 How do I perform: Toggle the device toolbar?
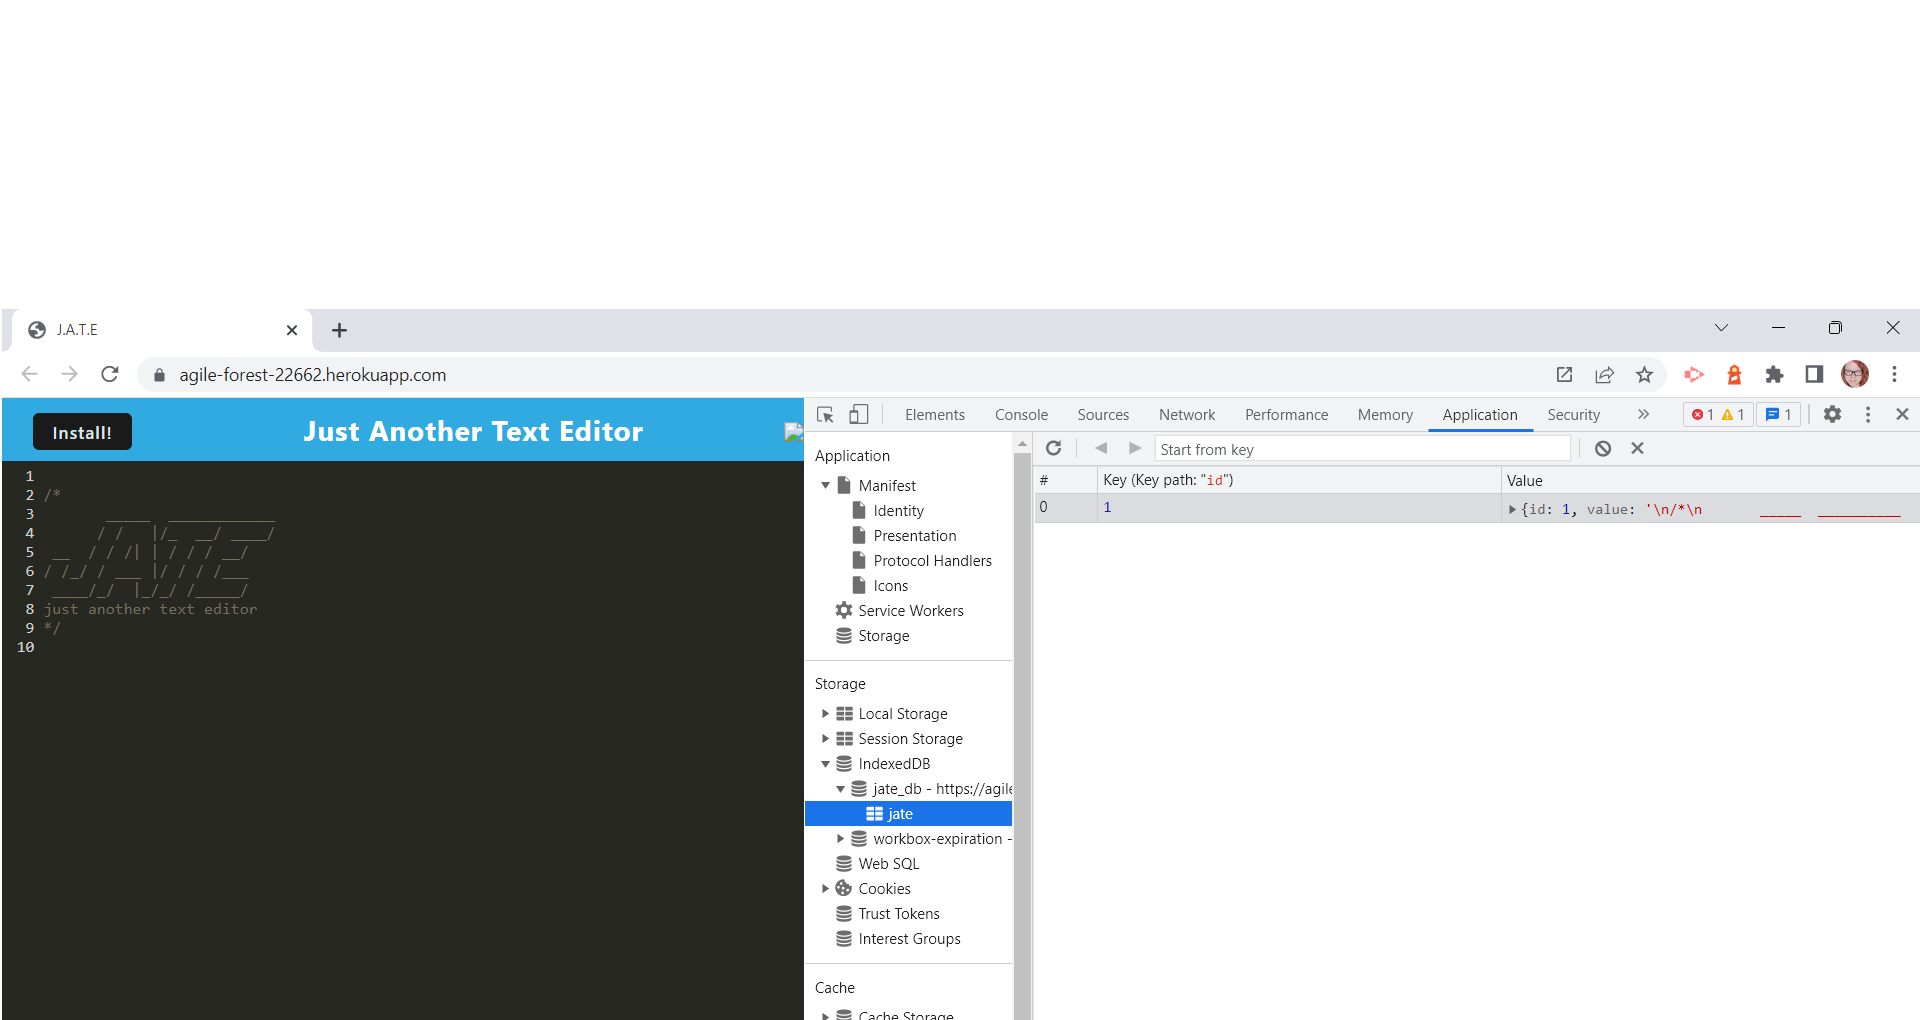(x=858, y=414)
